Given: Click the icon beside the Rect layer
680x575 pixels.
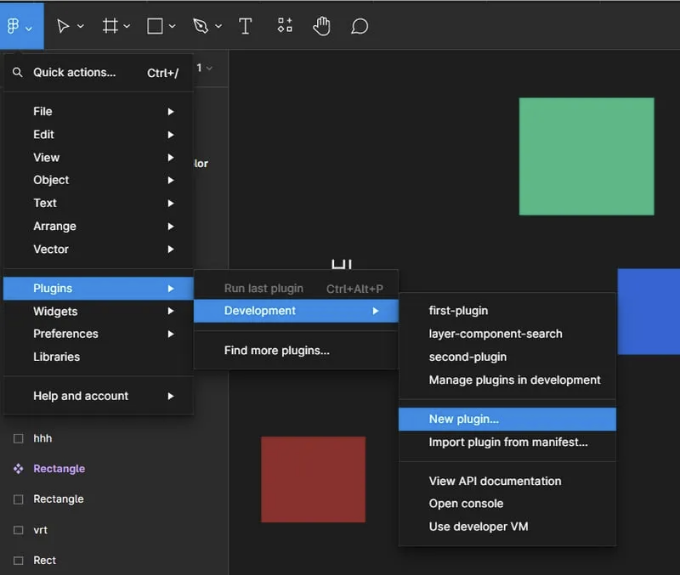Looking at the screenshot, I should 18,560.
